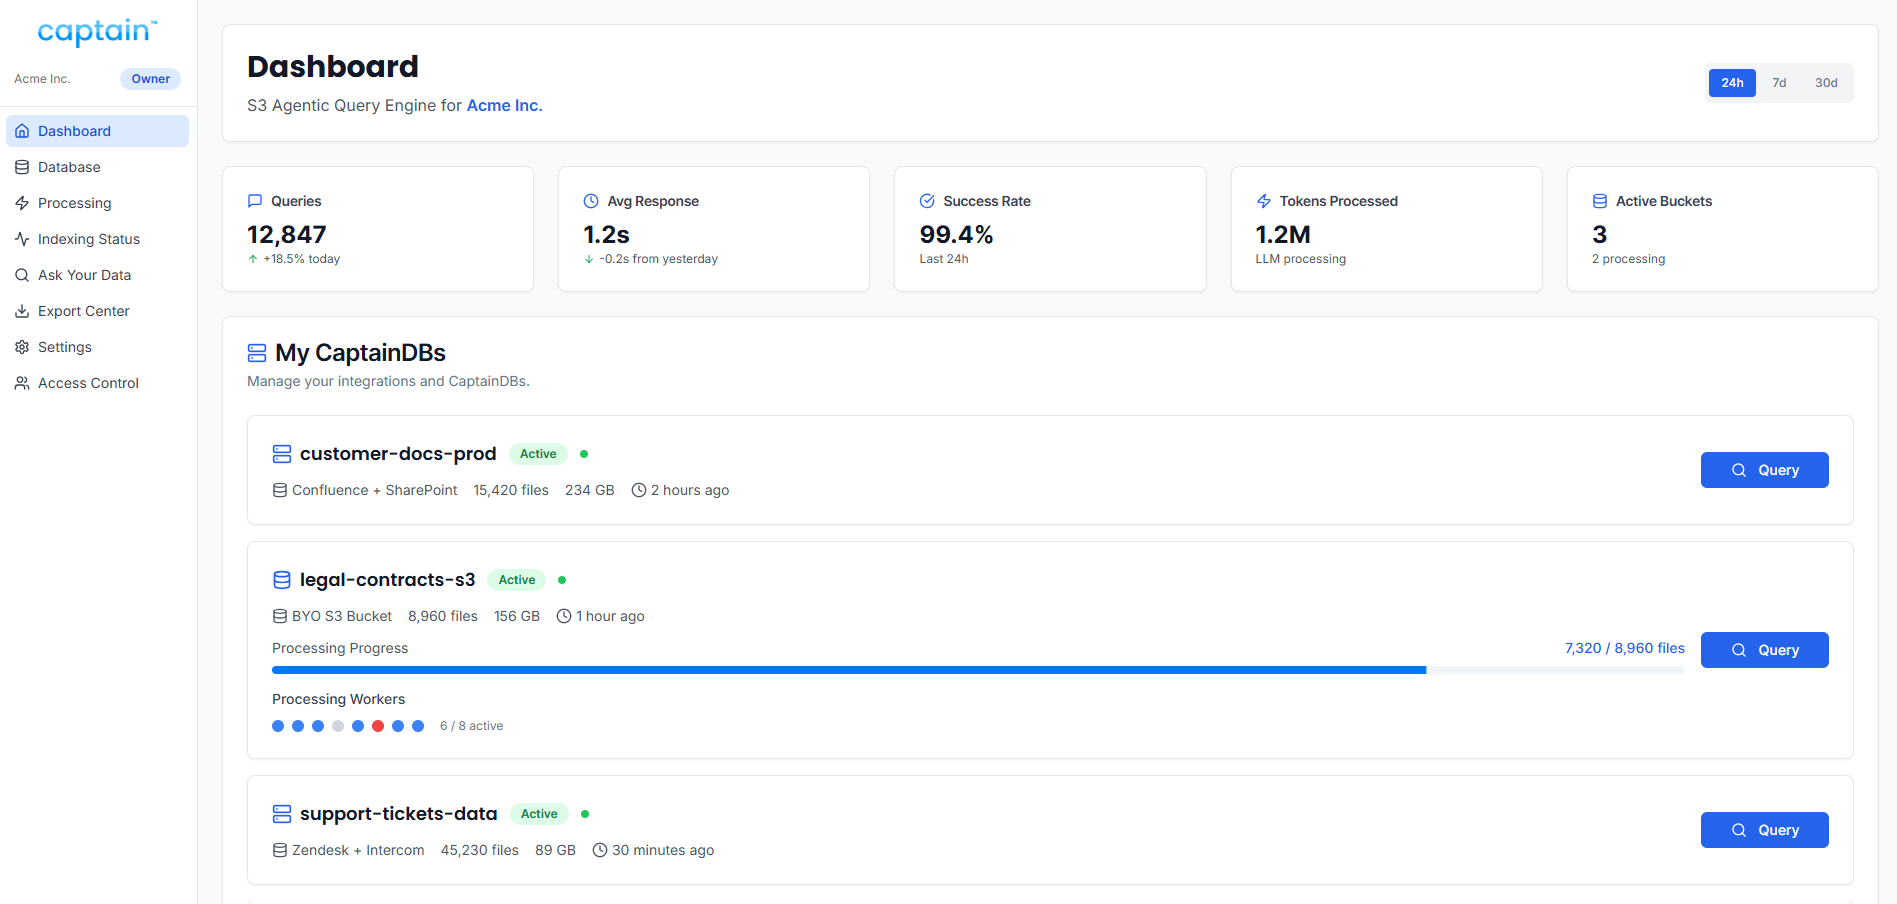Click Active badge on customer-docs-prod
Screen dimensions: 1897x904
(x=538, y=454)
